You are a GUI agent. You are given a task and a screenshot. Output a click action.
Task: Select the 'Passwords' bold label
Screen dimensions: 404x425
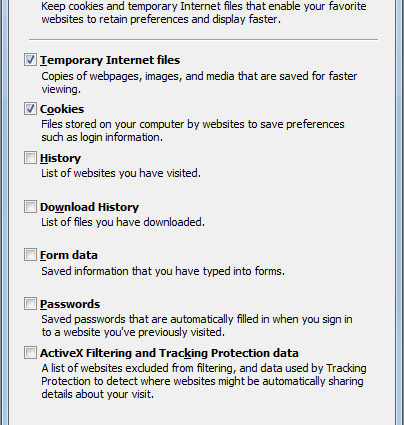tap(70, 304)
